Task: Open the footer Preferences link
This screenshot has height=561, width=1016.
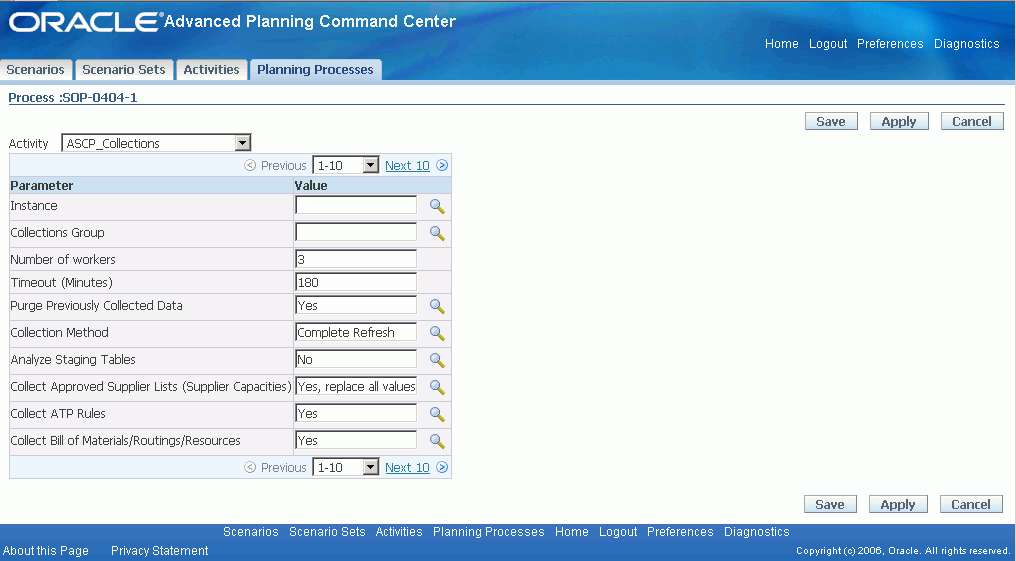Action: tap(680, 532)
